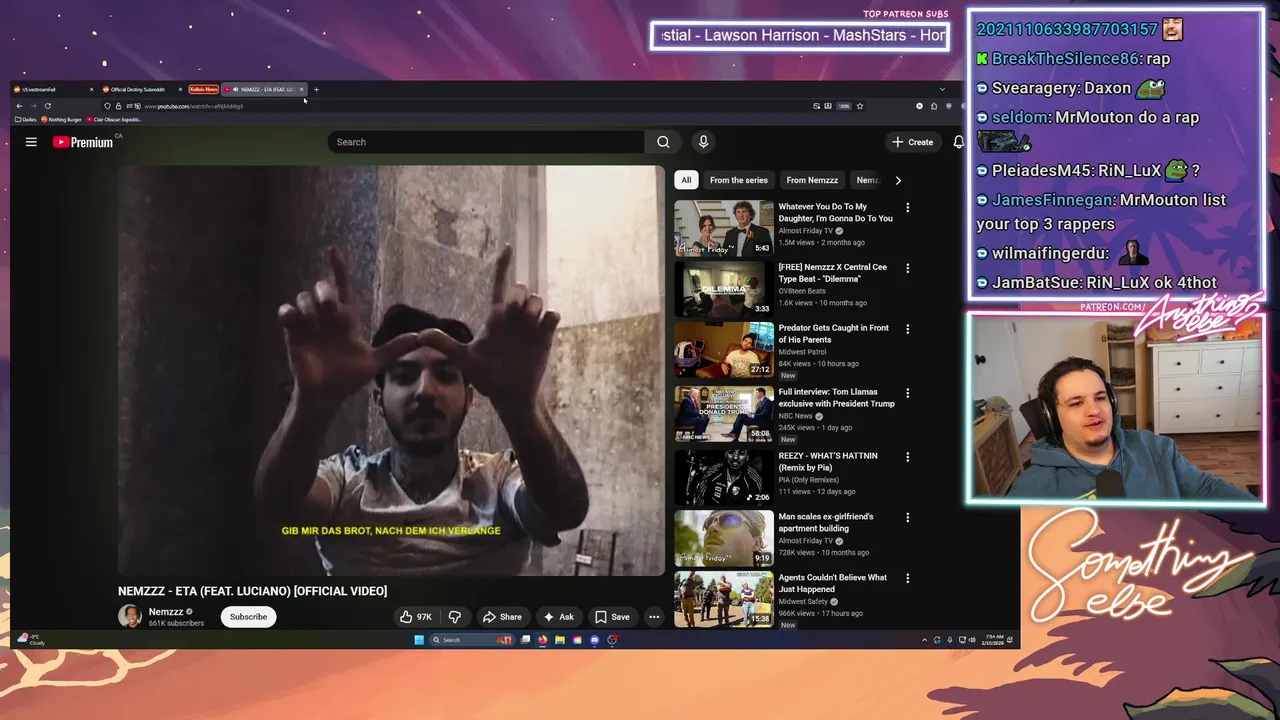
Task: Open Clair Obscur bookmark
Action: [114, 120]
